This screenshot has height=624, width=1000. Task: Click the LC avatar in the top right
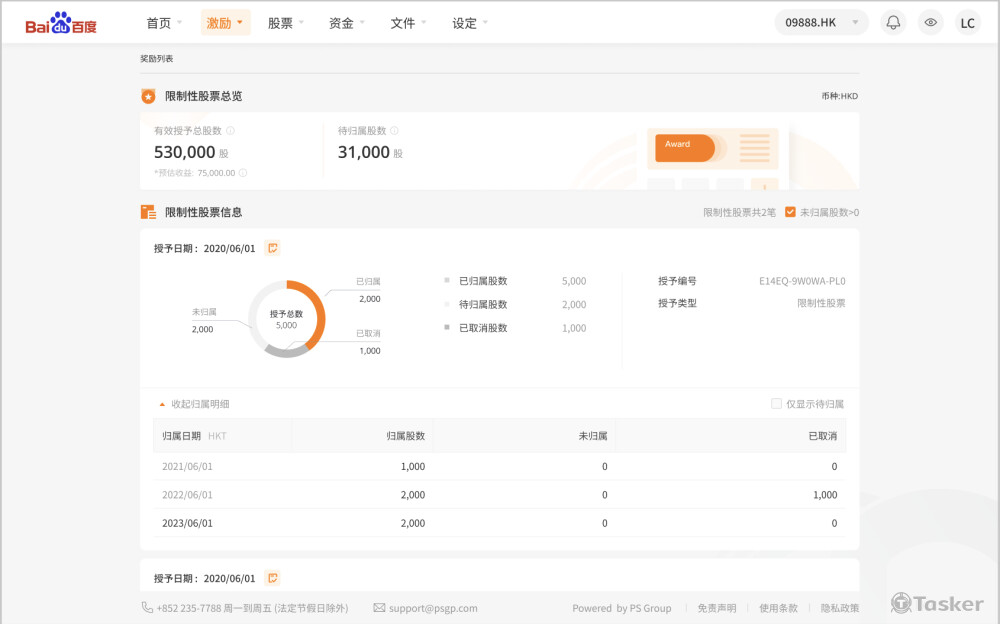click(x=967, y=21)
